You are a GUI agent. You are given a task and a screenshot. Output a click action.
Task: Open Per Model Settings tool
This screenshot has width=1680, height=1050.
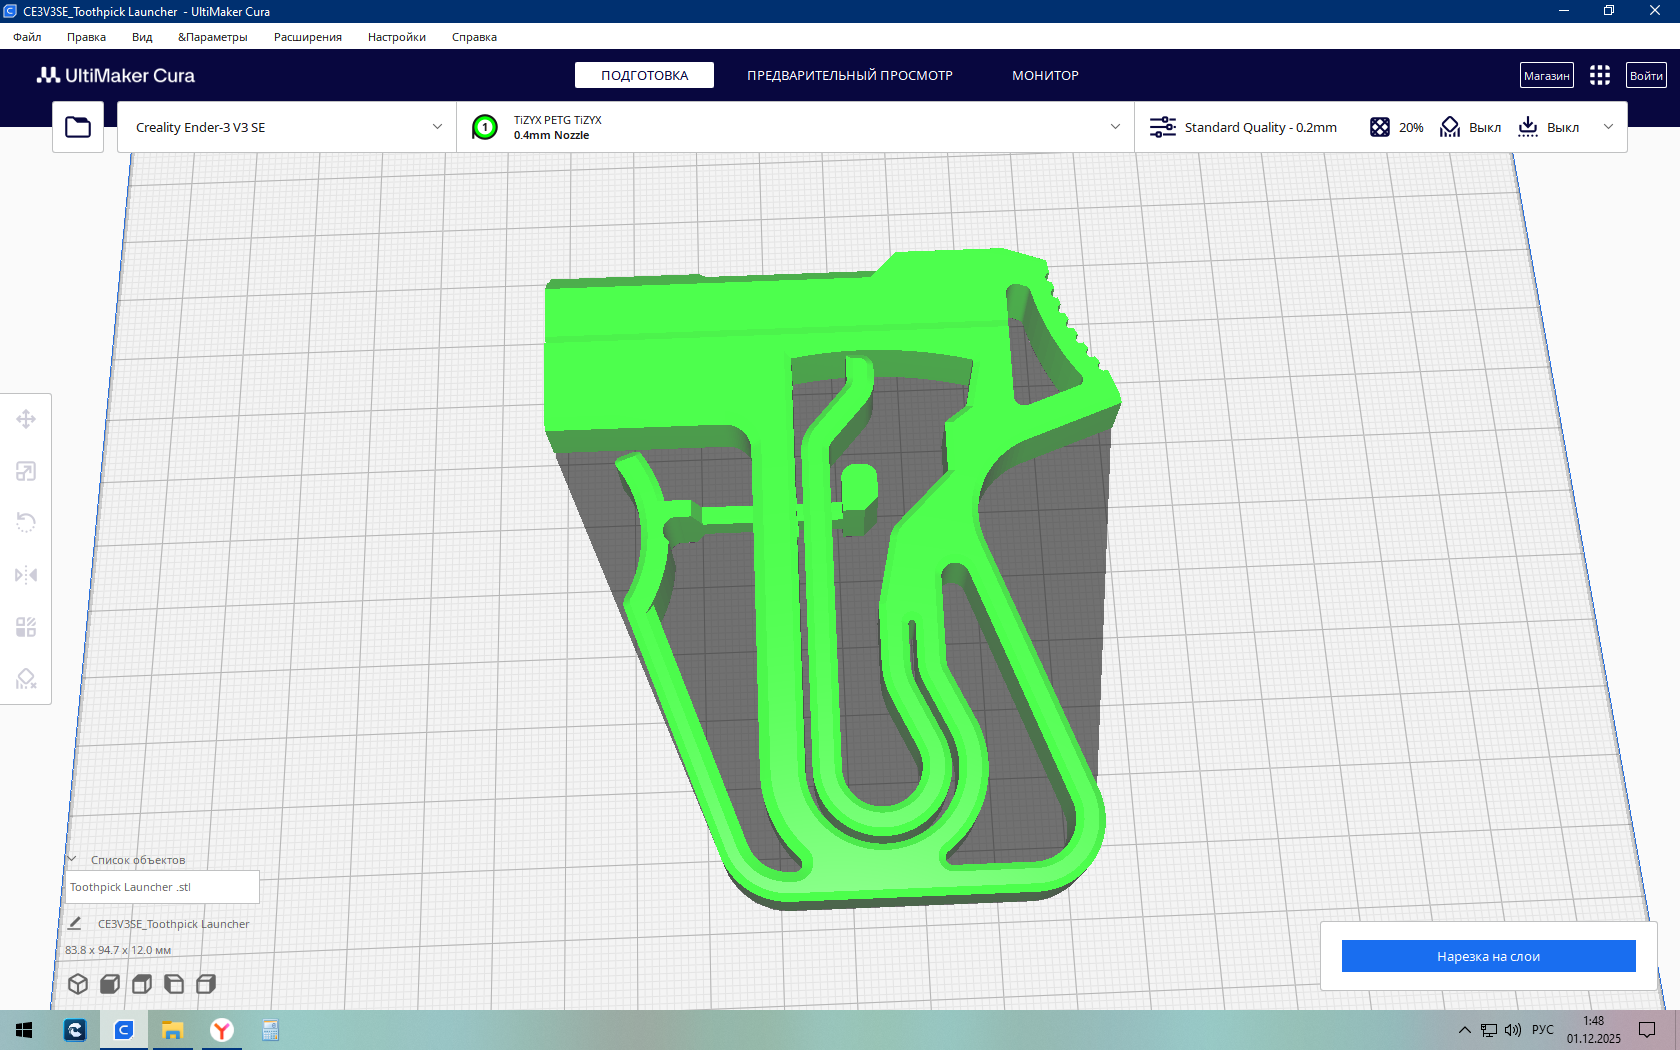click(x=26, y=627)
